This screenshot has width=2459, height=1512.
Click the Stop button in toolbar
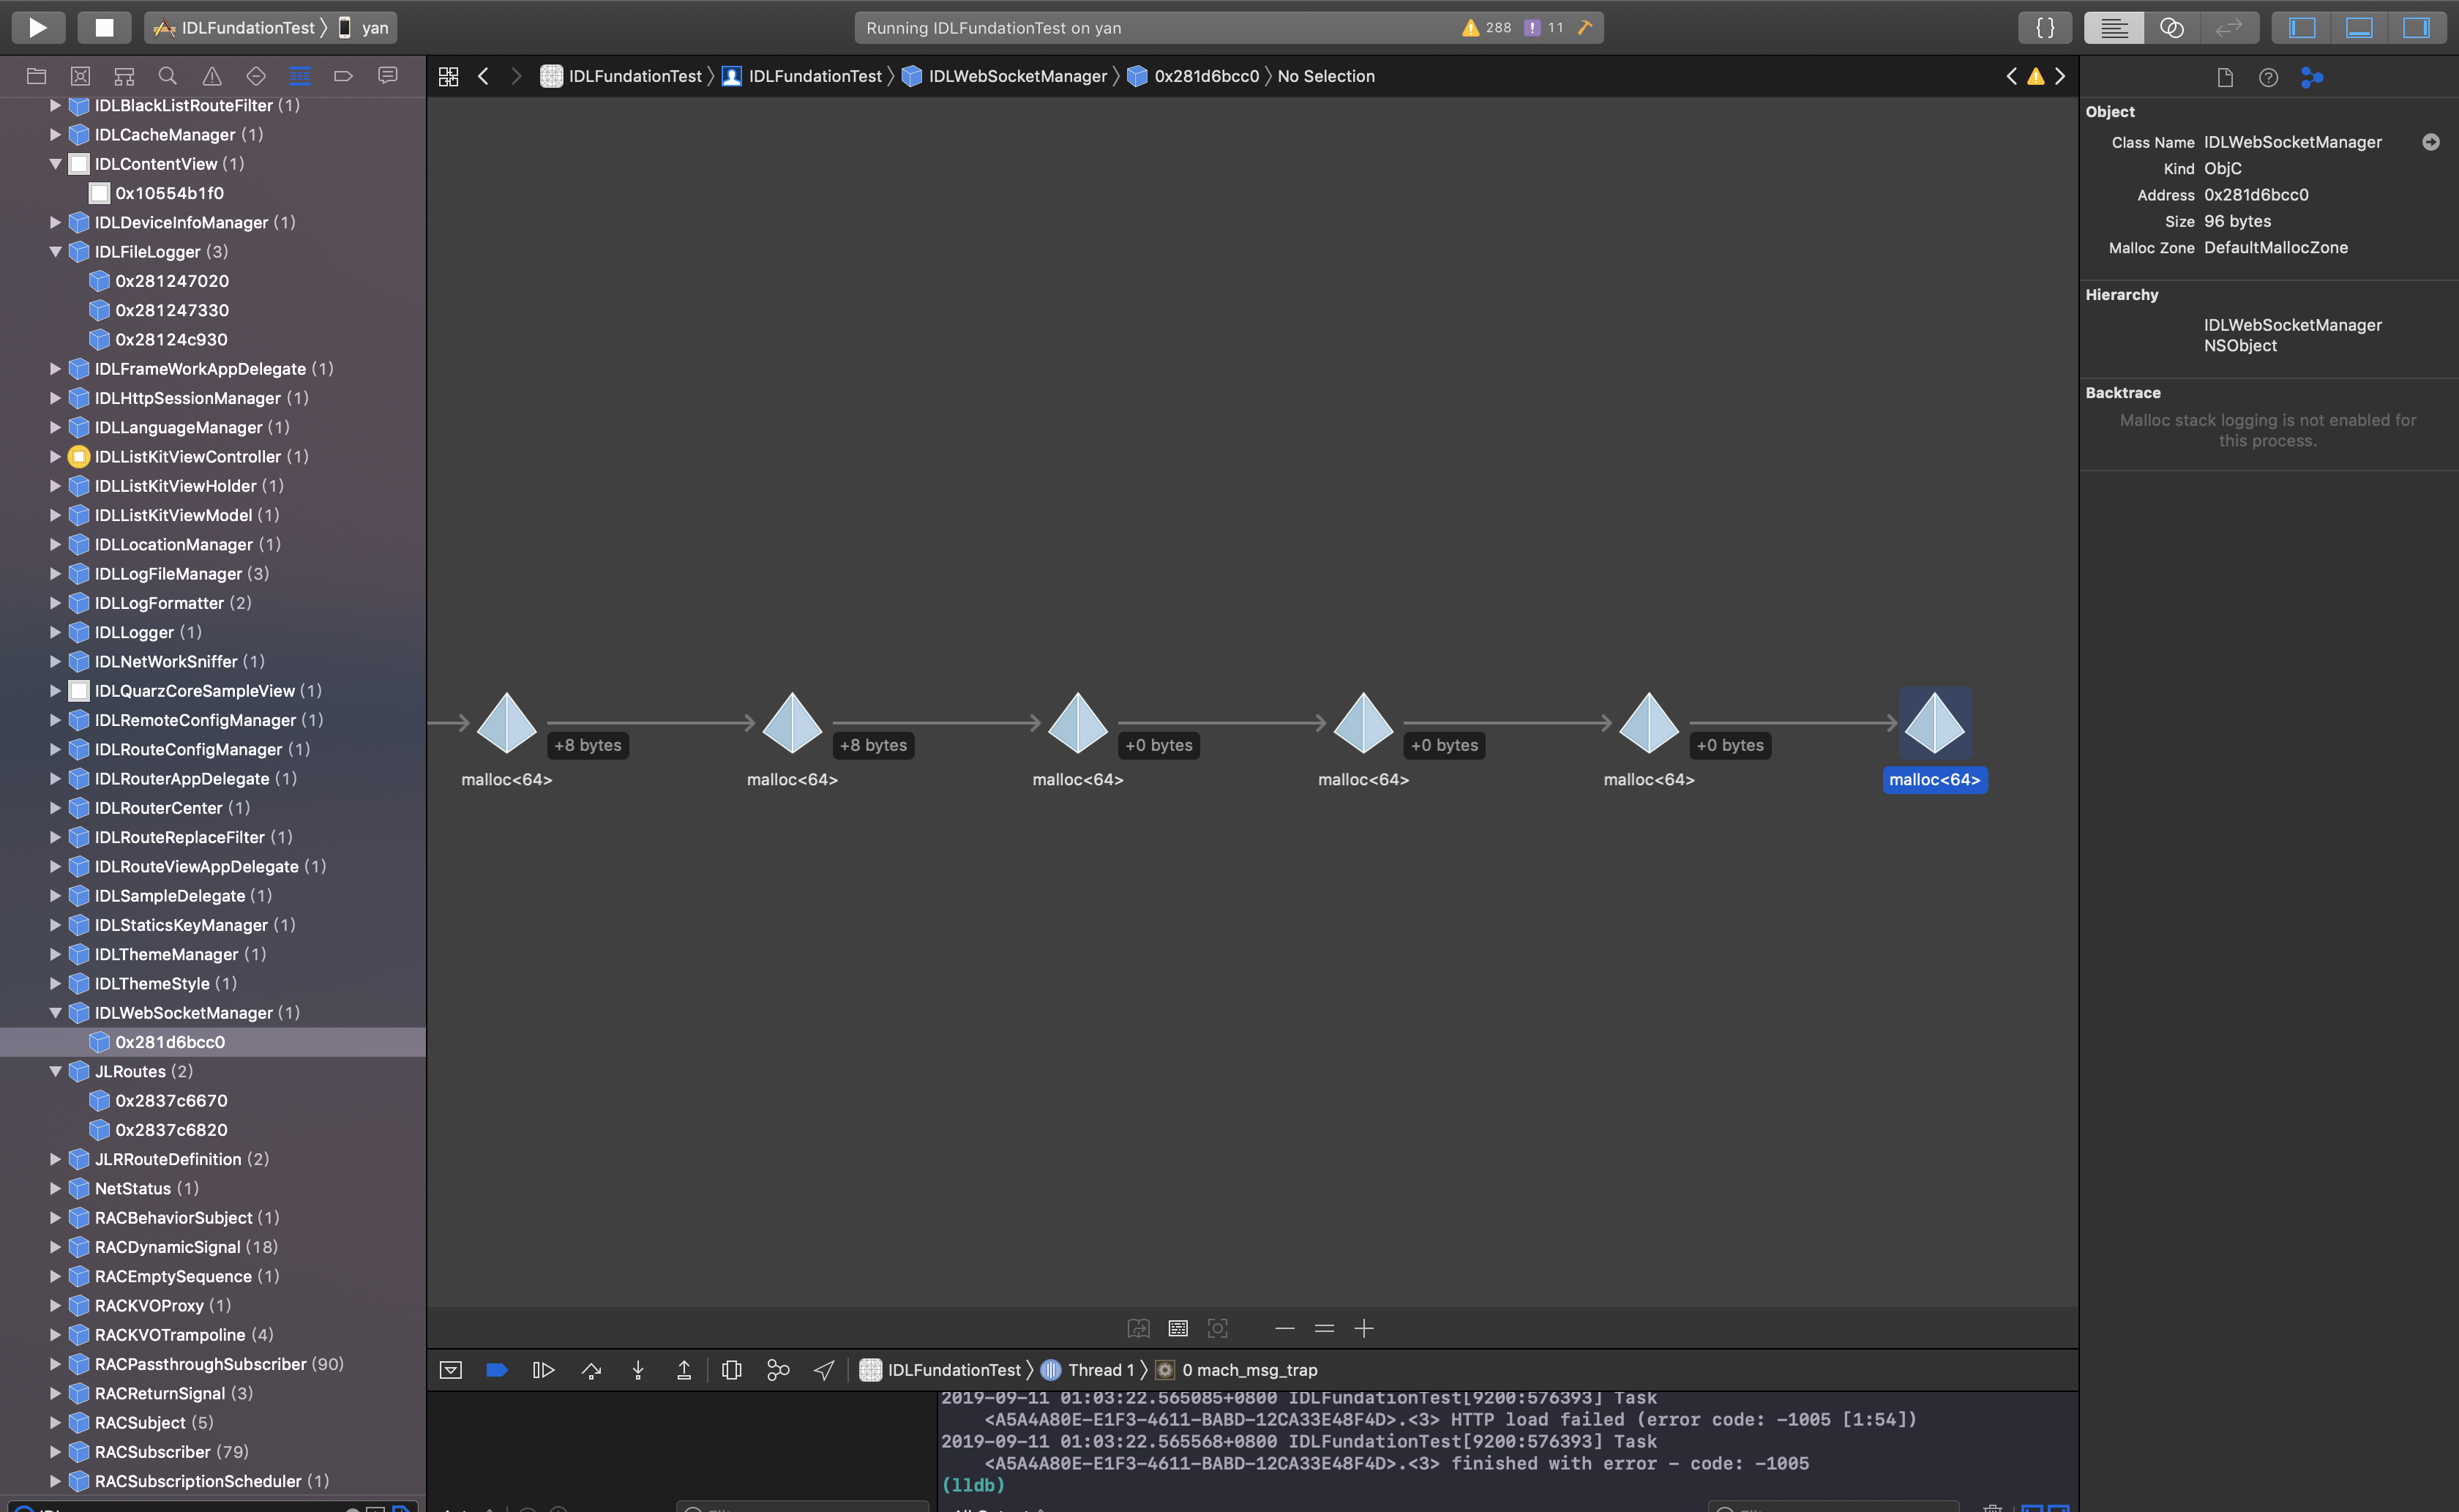click(104, 27)
